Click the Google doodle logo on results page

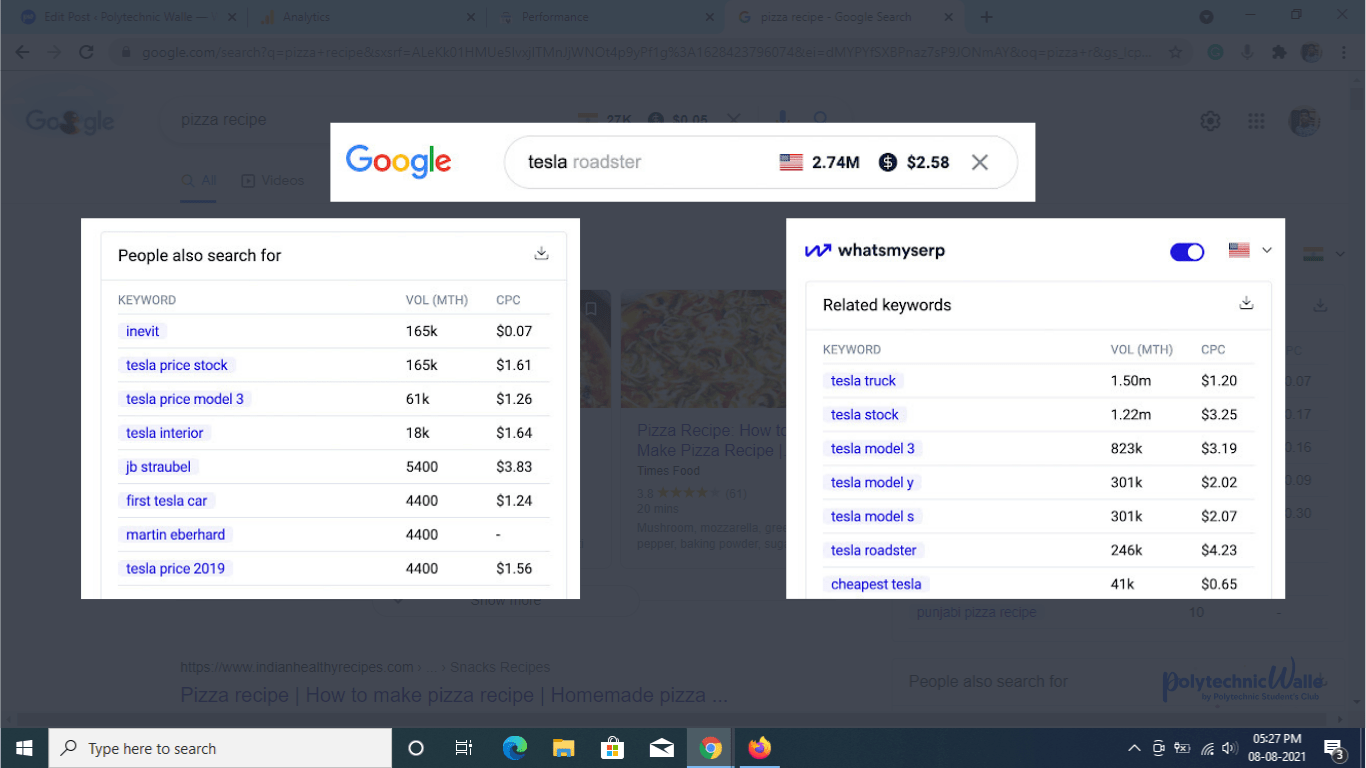pyautogui.click(x=70, y=122)
